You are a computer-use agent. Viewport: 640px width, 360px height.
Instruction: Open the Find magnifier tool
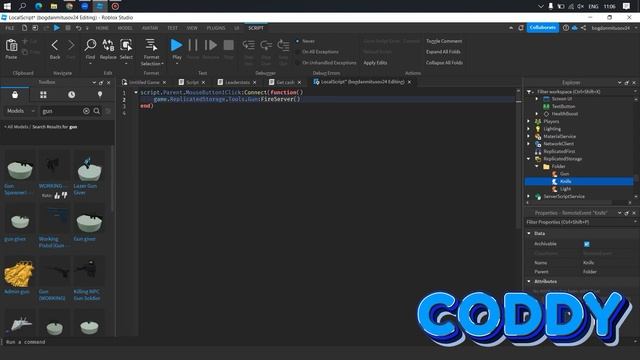(x=90, y=45)
